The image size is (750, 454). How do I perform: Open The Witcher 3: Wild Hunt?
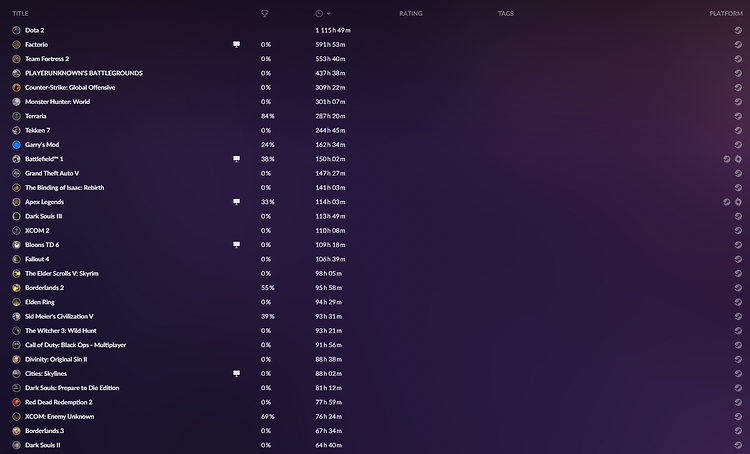click(x=61, y=331)
